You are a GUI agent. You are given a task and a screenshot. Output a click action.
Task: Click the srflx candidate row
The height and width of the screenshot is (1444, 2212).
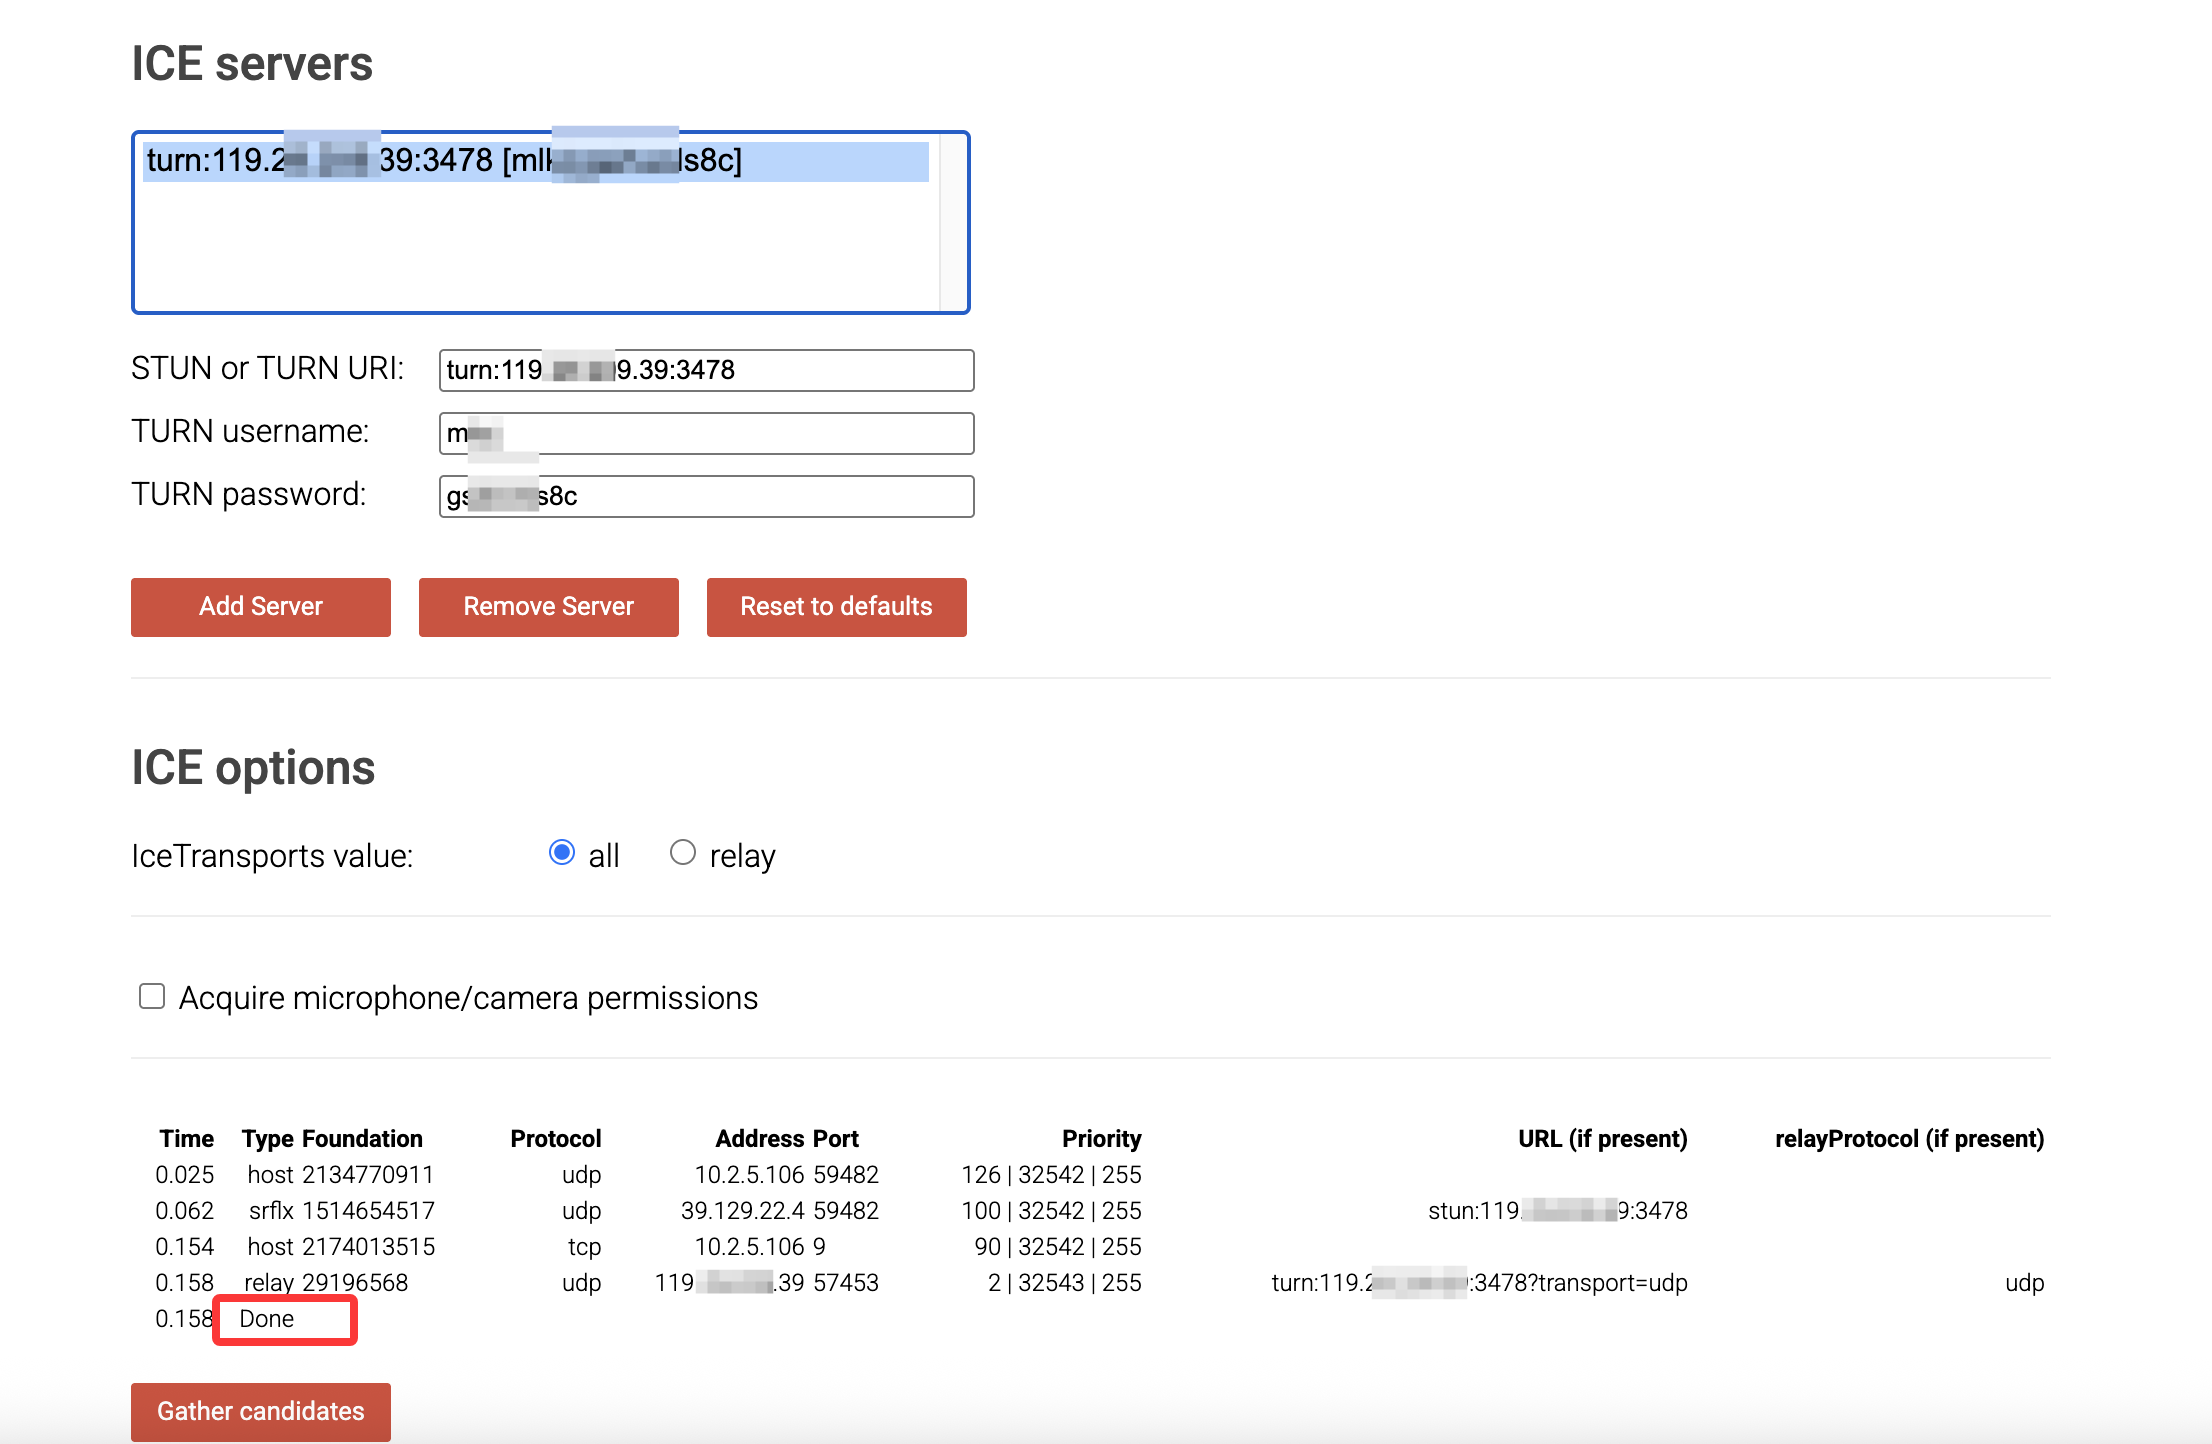pyautogui.click(x=341, y=1211)
